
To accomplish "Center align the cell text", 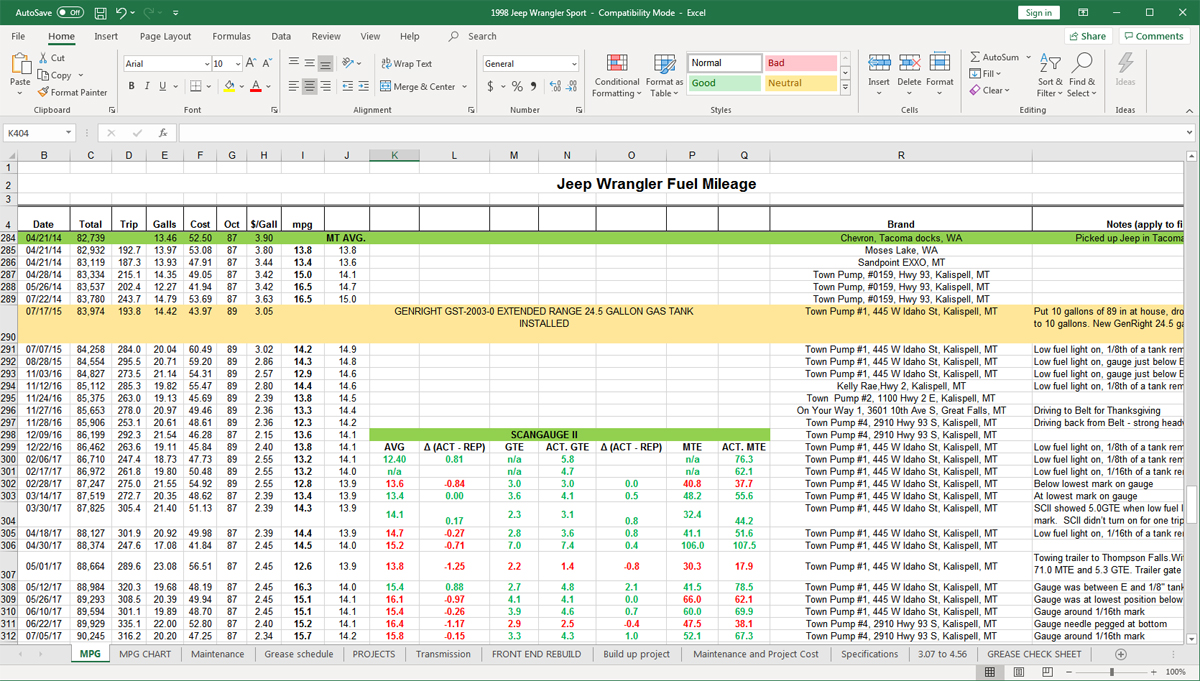I will (x=310, y=87).
